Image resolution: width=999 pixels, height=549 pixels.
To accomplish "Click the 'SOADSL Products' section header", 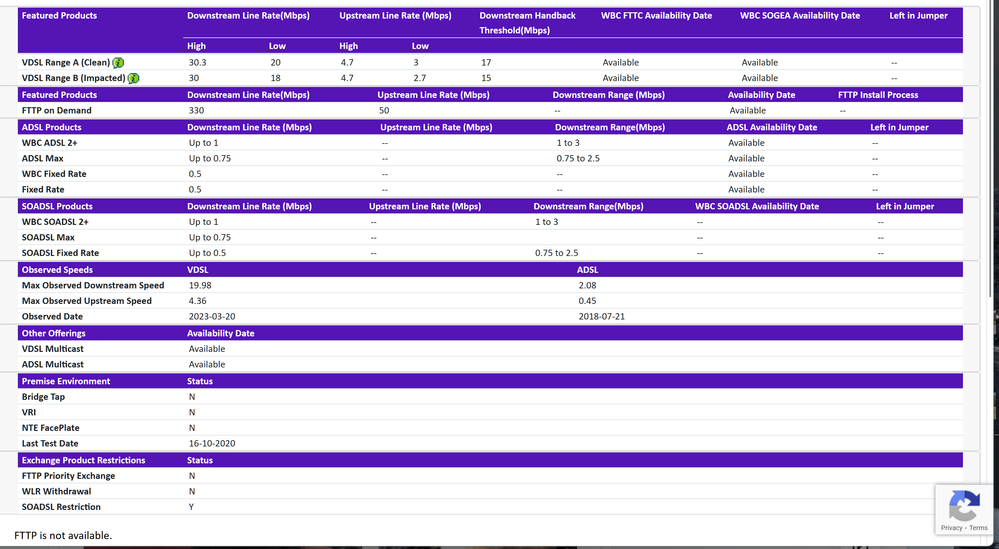I will (x=57, y=206).
